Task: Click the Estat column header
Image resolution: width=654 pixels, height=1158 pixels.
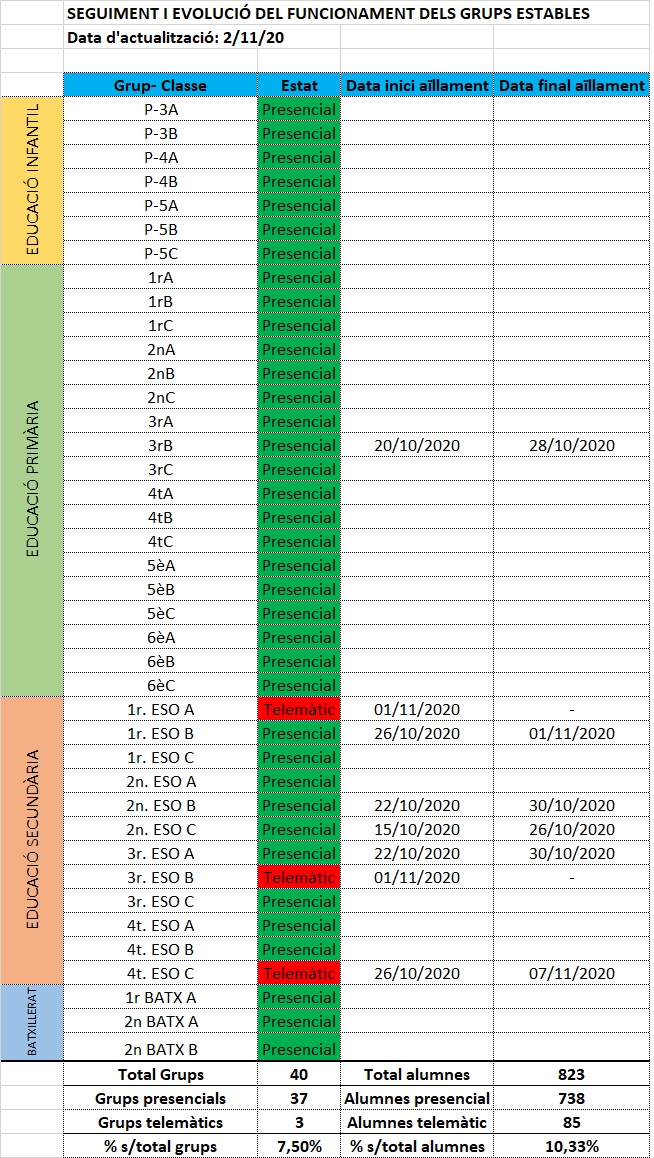Action: click(299, 85)
